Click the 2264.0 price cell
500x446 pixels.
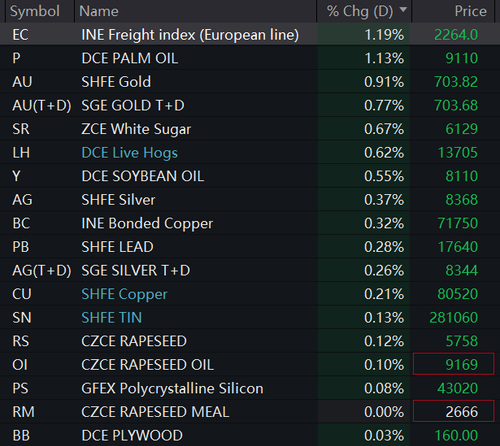tap(456, 35)
